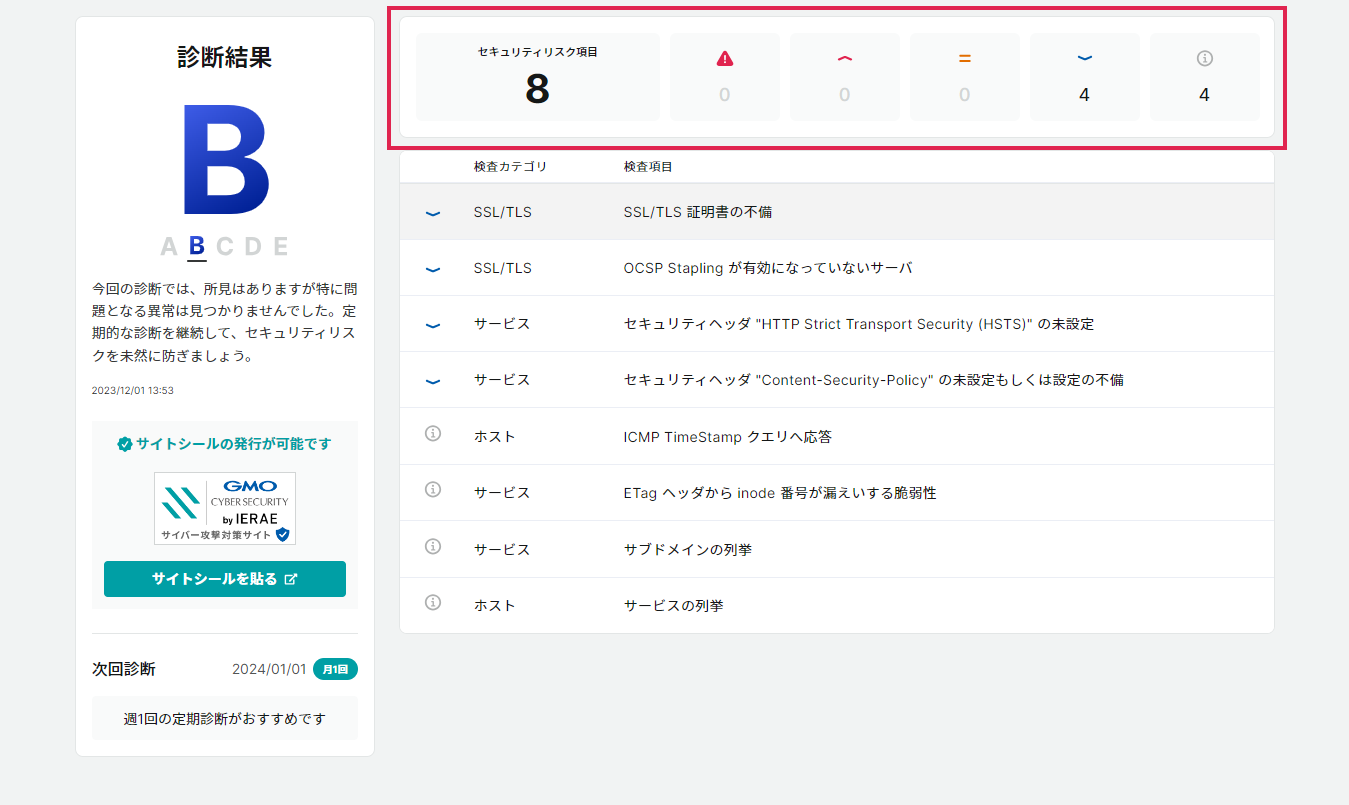The height and width of the screenshot is (805, 1349).
Task: Expand the OCSP Stapling finding row
Action: [767, 268]
